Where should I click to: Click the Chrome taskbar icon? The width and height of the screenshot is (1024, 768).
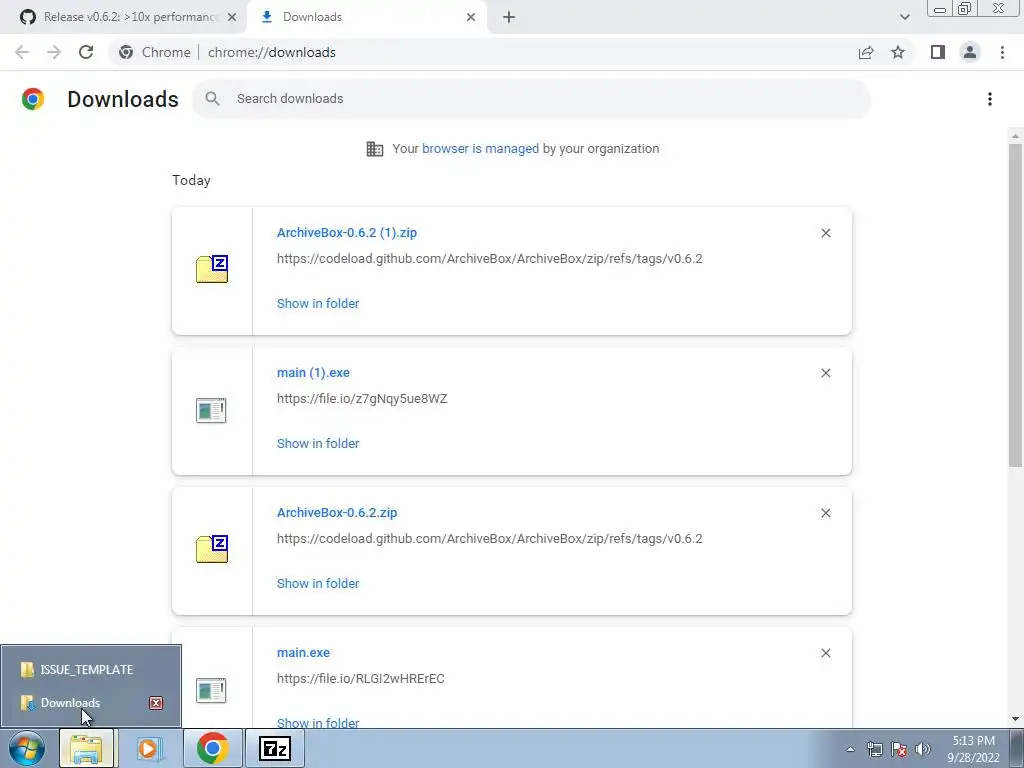212,748
